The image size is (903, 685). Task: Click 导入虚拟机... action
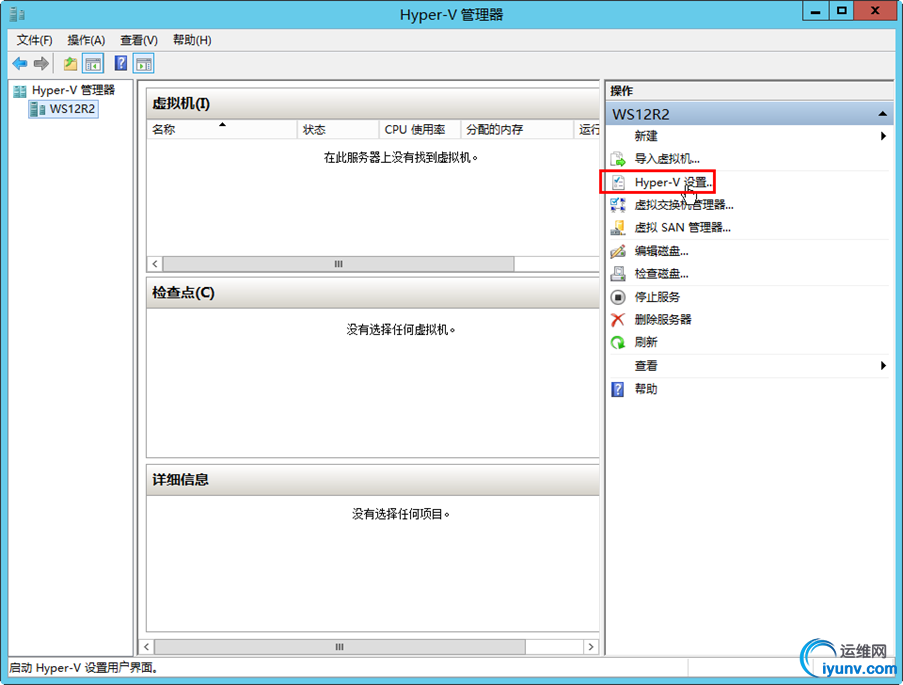pyautogui.click(x=667, y=158)
